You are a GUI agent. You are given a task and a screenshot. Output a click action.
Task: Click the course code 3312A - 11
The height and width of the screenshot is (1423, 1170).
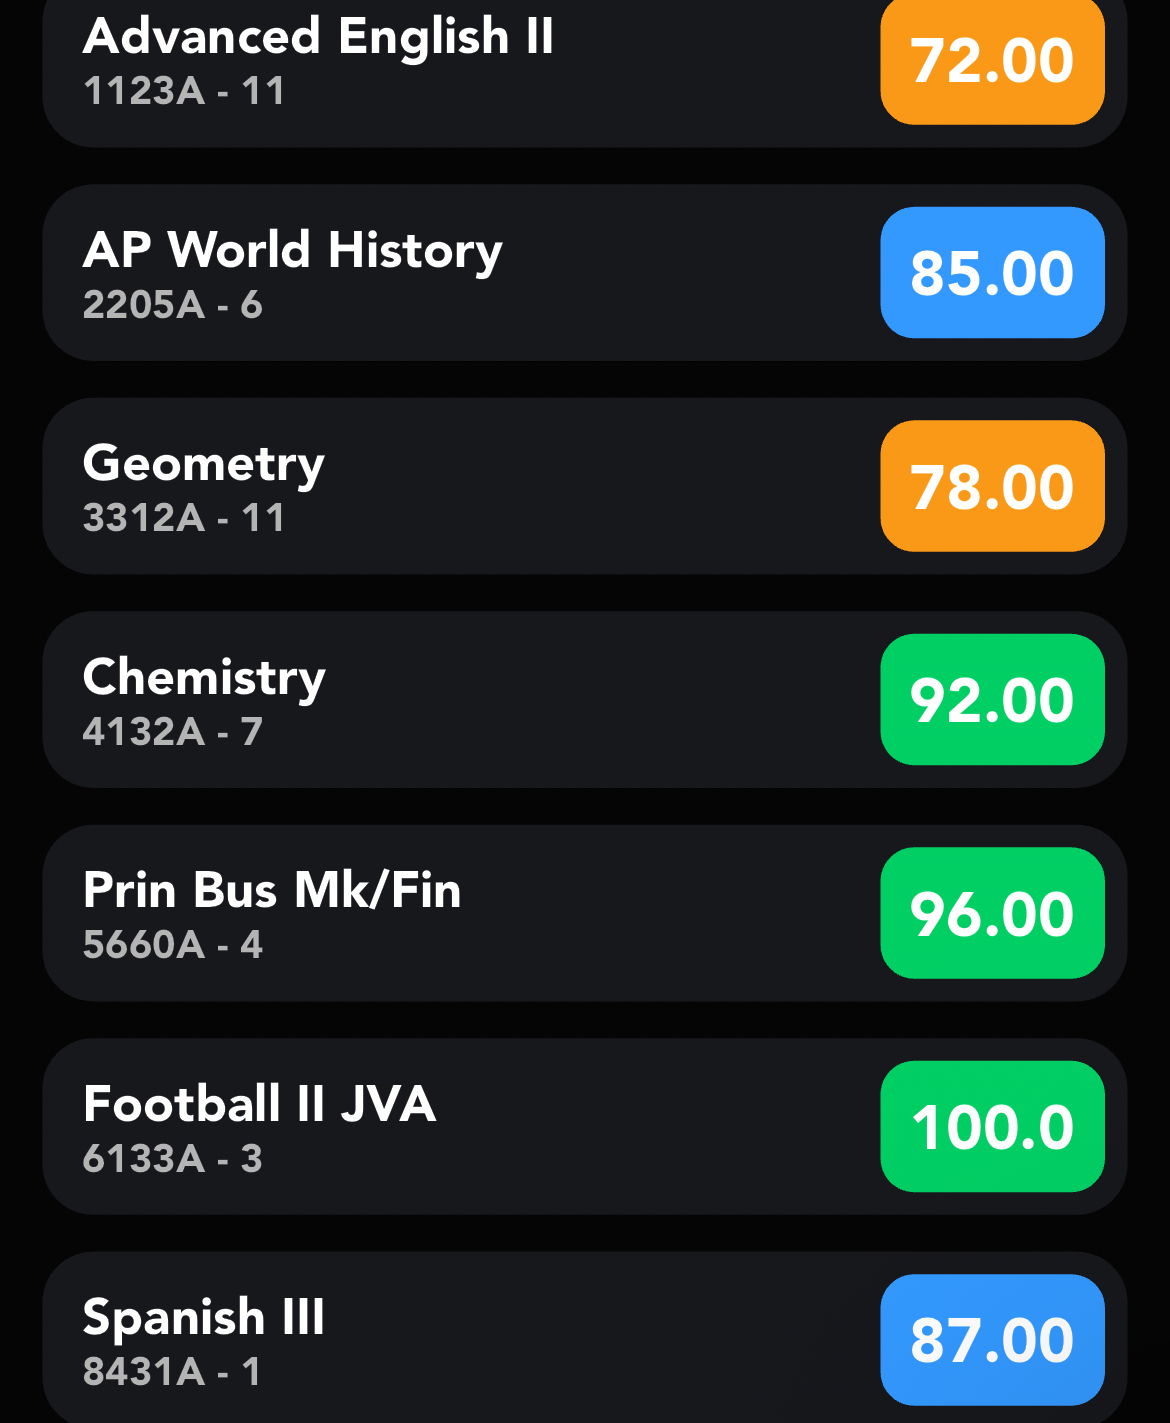tap(184, 518)
